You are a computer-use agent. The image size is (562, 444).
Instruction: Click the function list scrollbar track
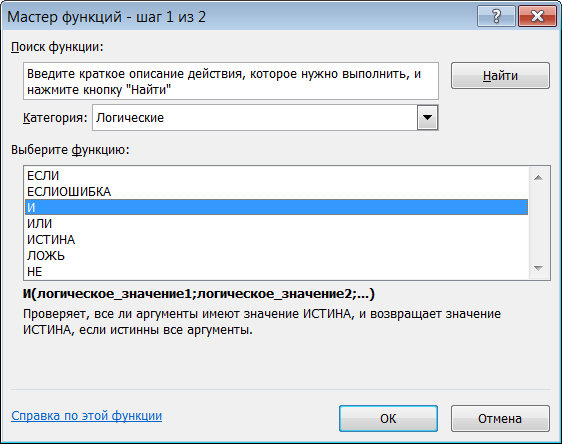538,223
